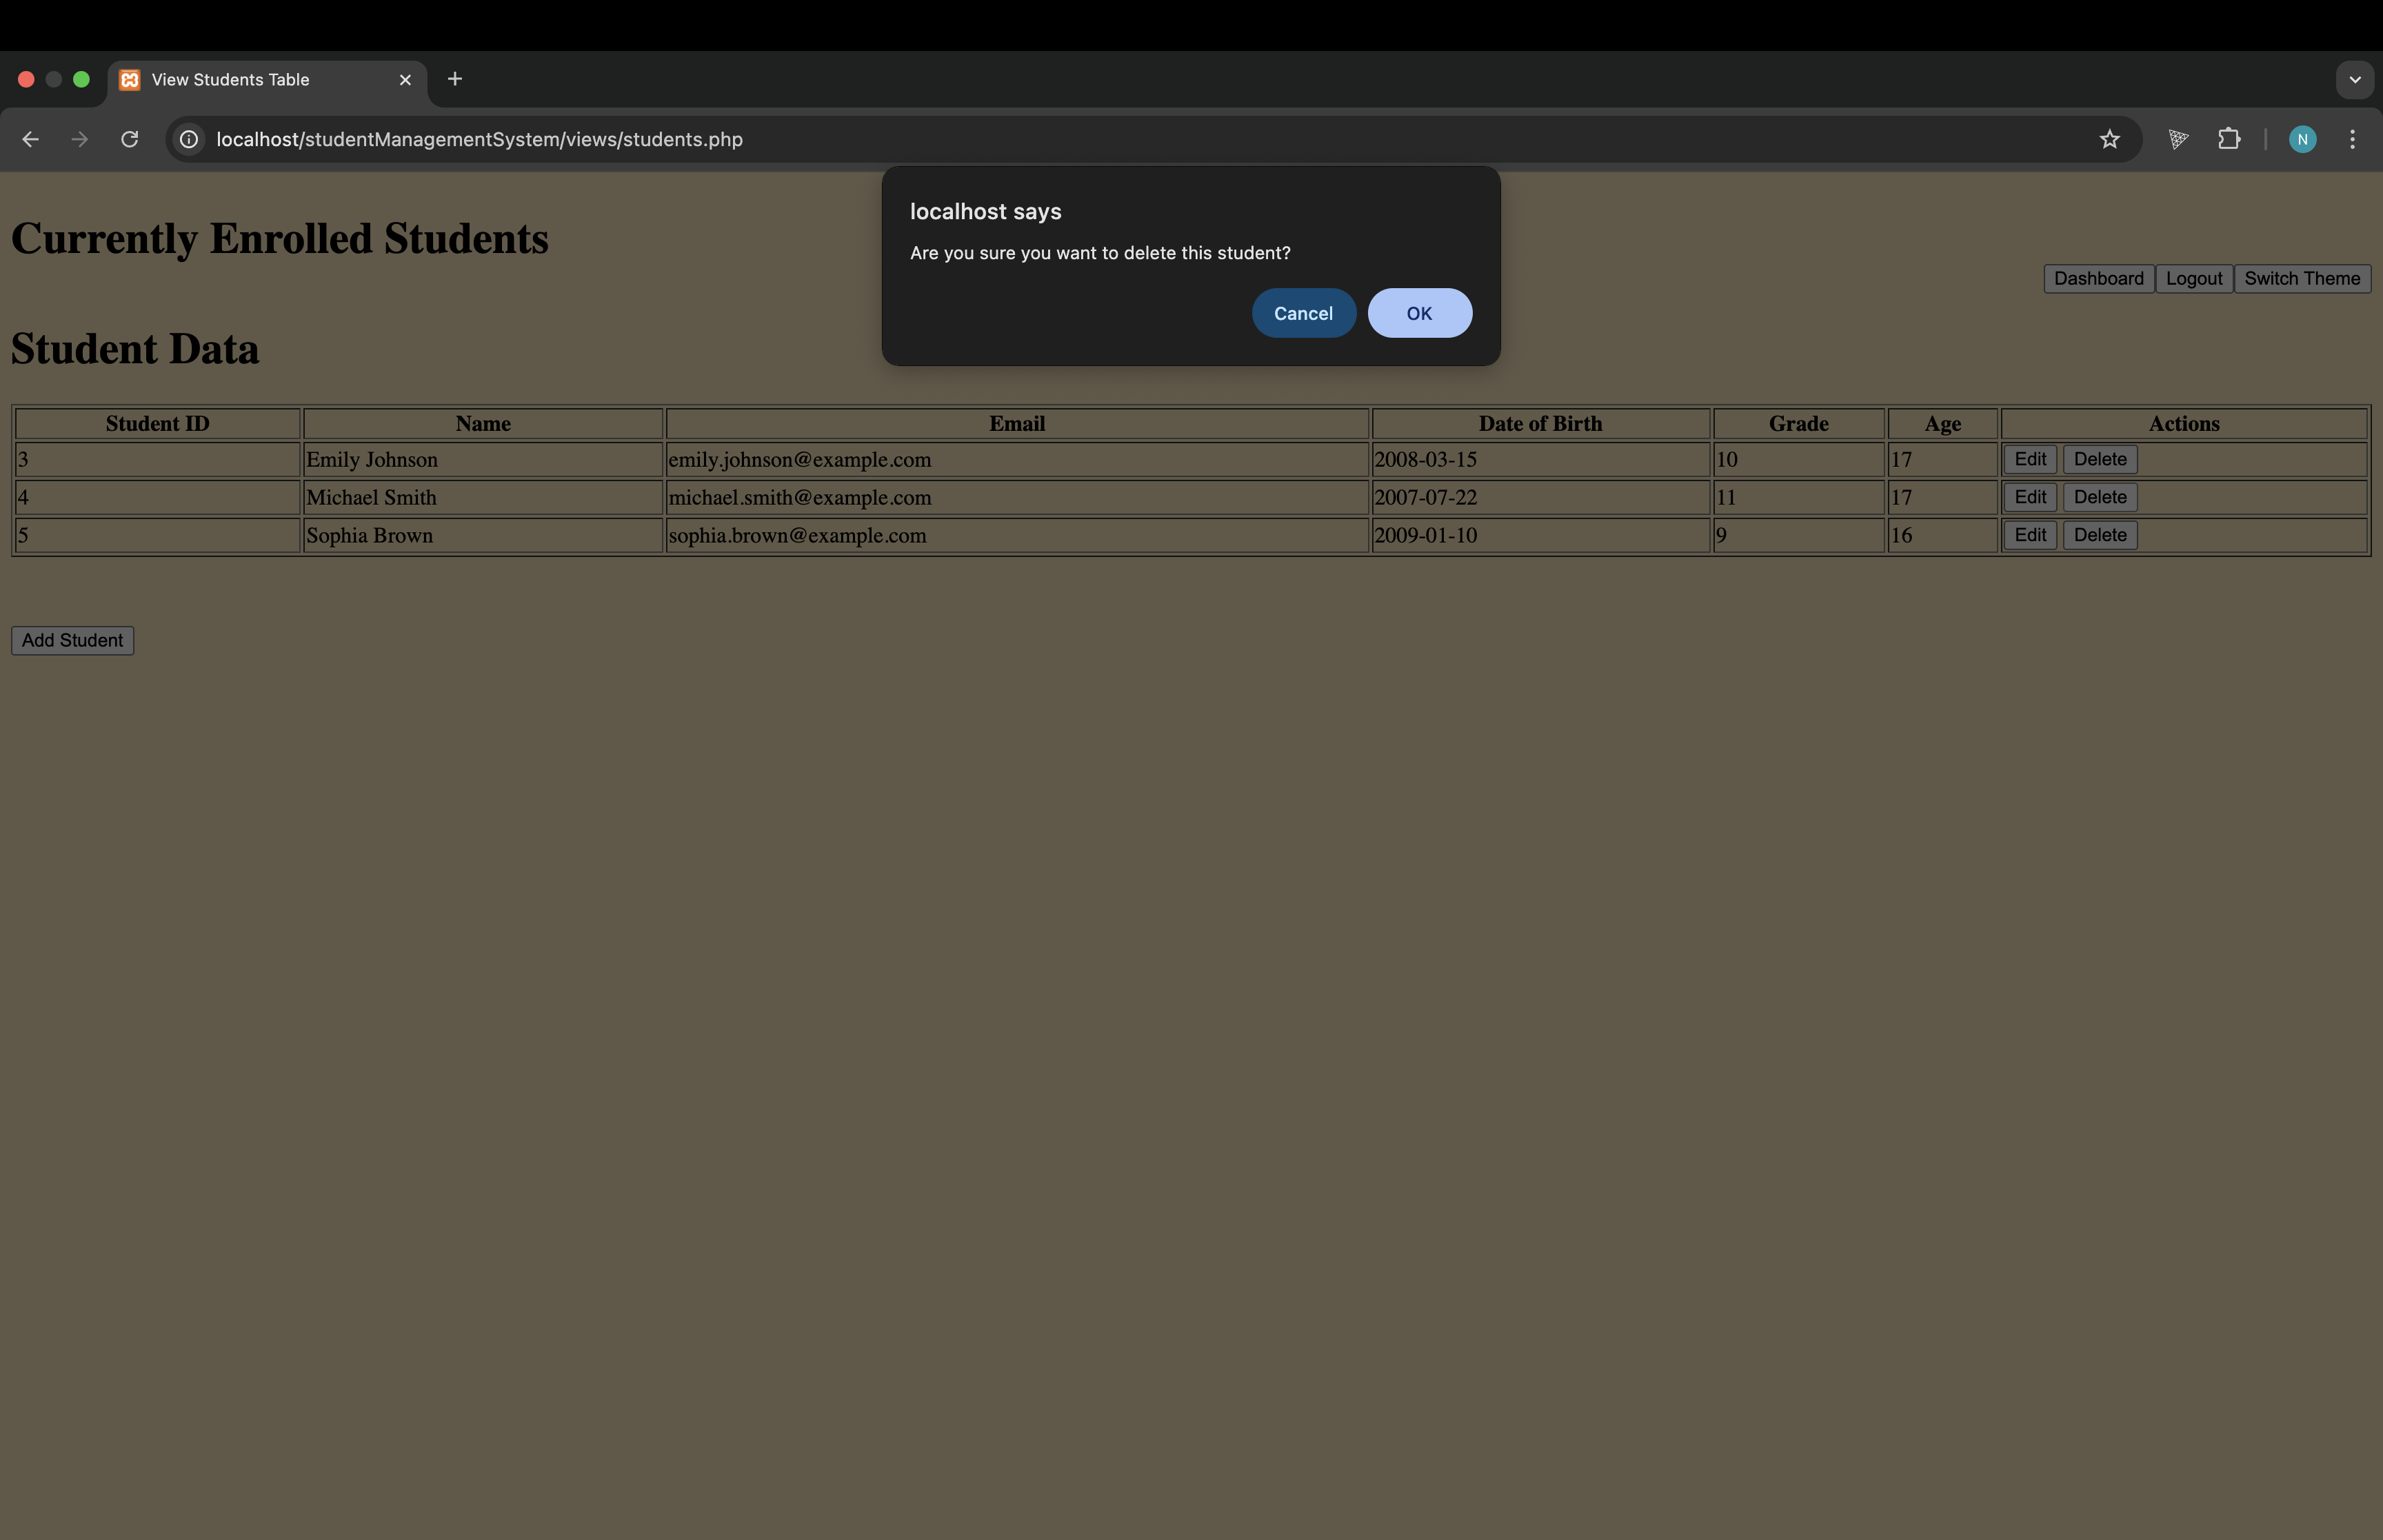
Task: Click the 'Age' column header
Action: (1942, 424)
